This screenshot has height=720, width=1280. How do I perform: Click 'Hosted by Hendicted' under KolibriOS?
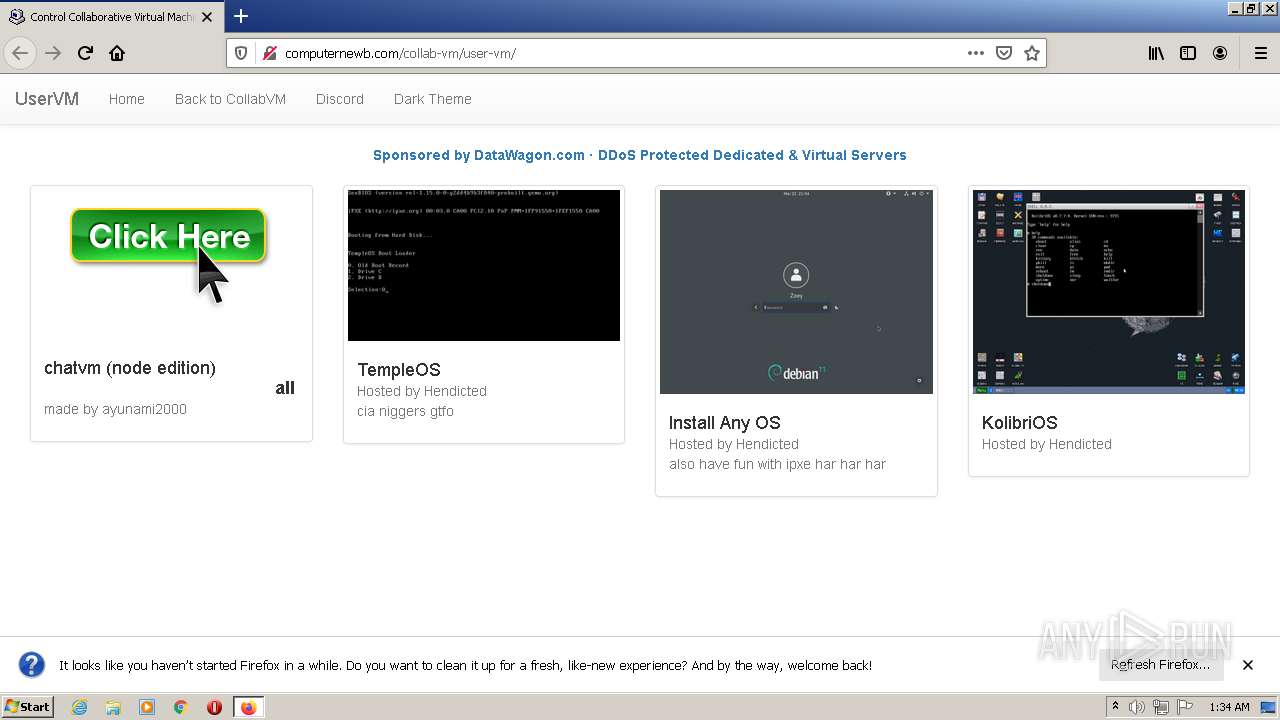[x=1047, y=444]
